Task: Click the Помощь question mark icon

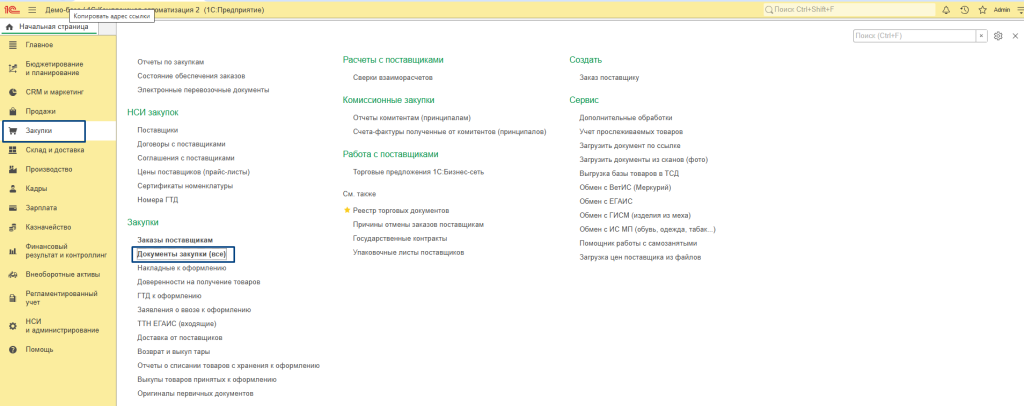Action: click(x=13, y=349)
